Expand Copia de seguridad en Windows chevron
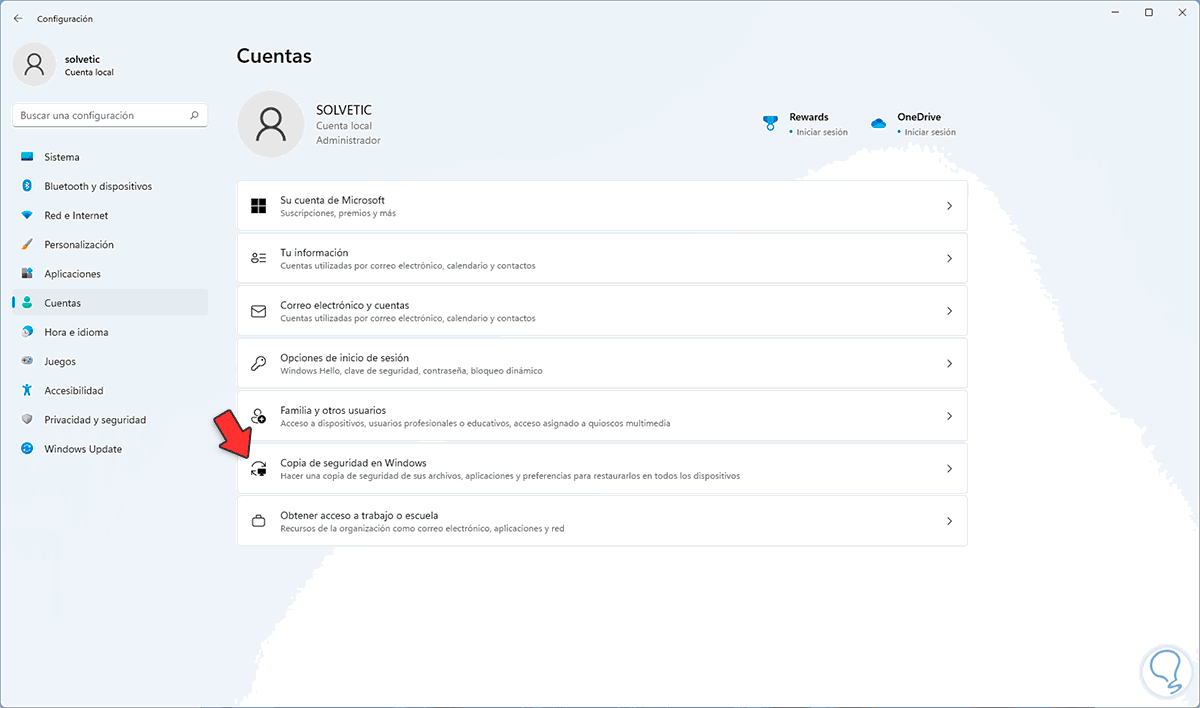Screen dimensions: 1200x708 point(949,468)
